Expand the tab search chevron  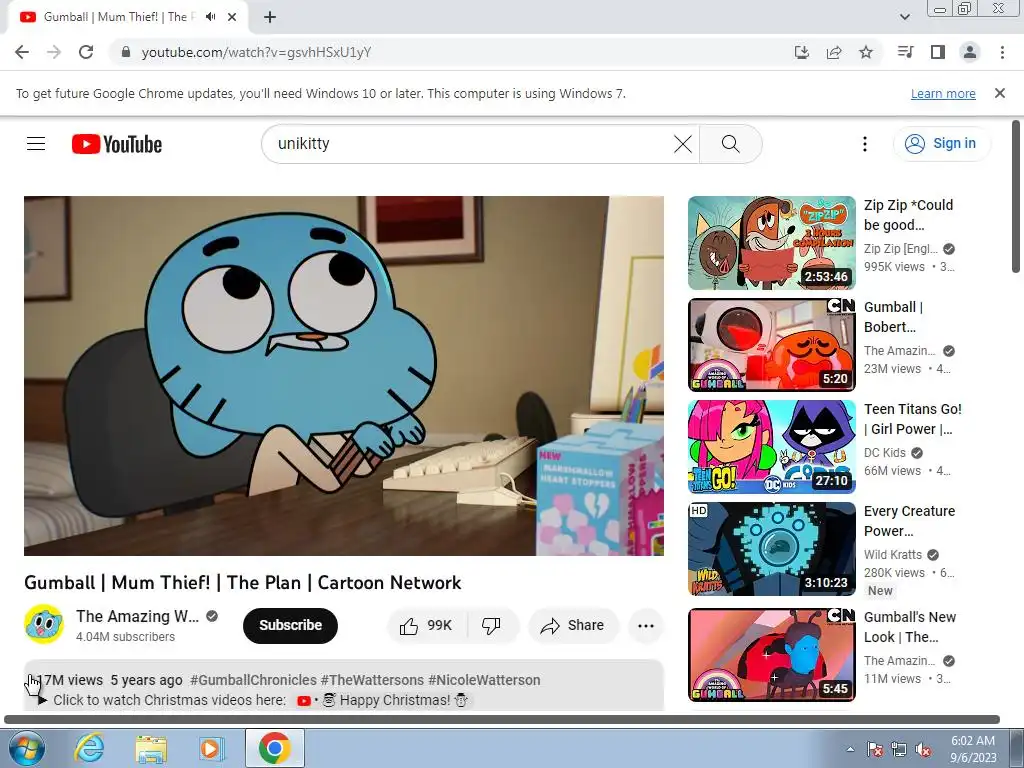tap(904, 17)
